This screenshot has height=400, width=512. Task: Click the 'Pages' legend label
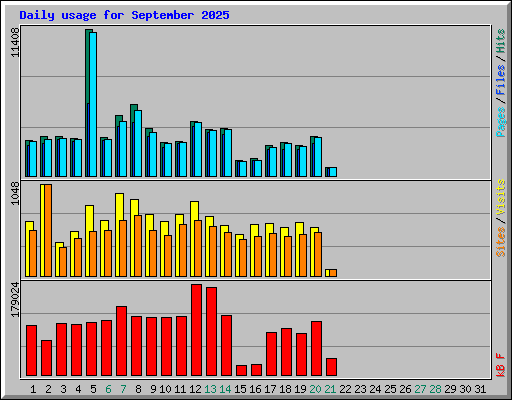click(x=501, y=122)
